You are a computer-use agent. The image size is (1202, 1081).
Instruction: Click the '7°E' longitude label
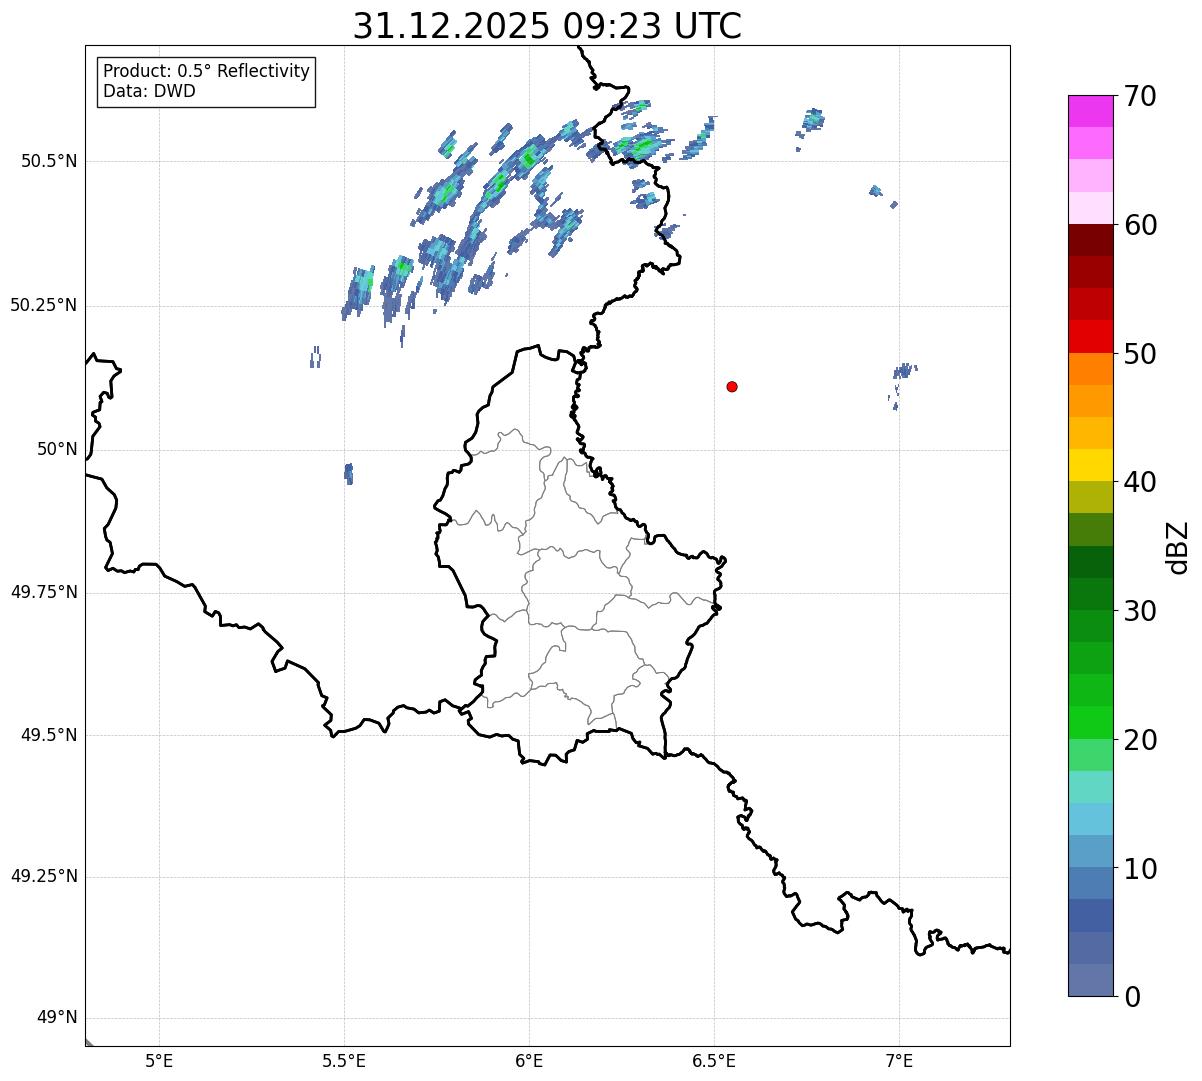click(899, 1060)
